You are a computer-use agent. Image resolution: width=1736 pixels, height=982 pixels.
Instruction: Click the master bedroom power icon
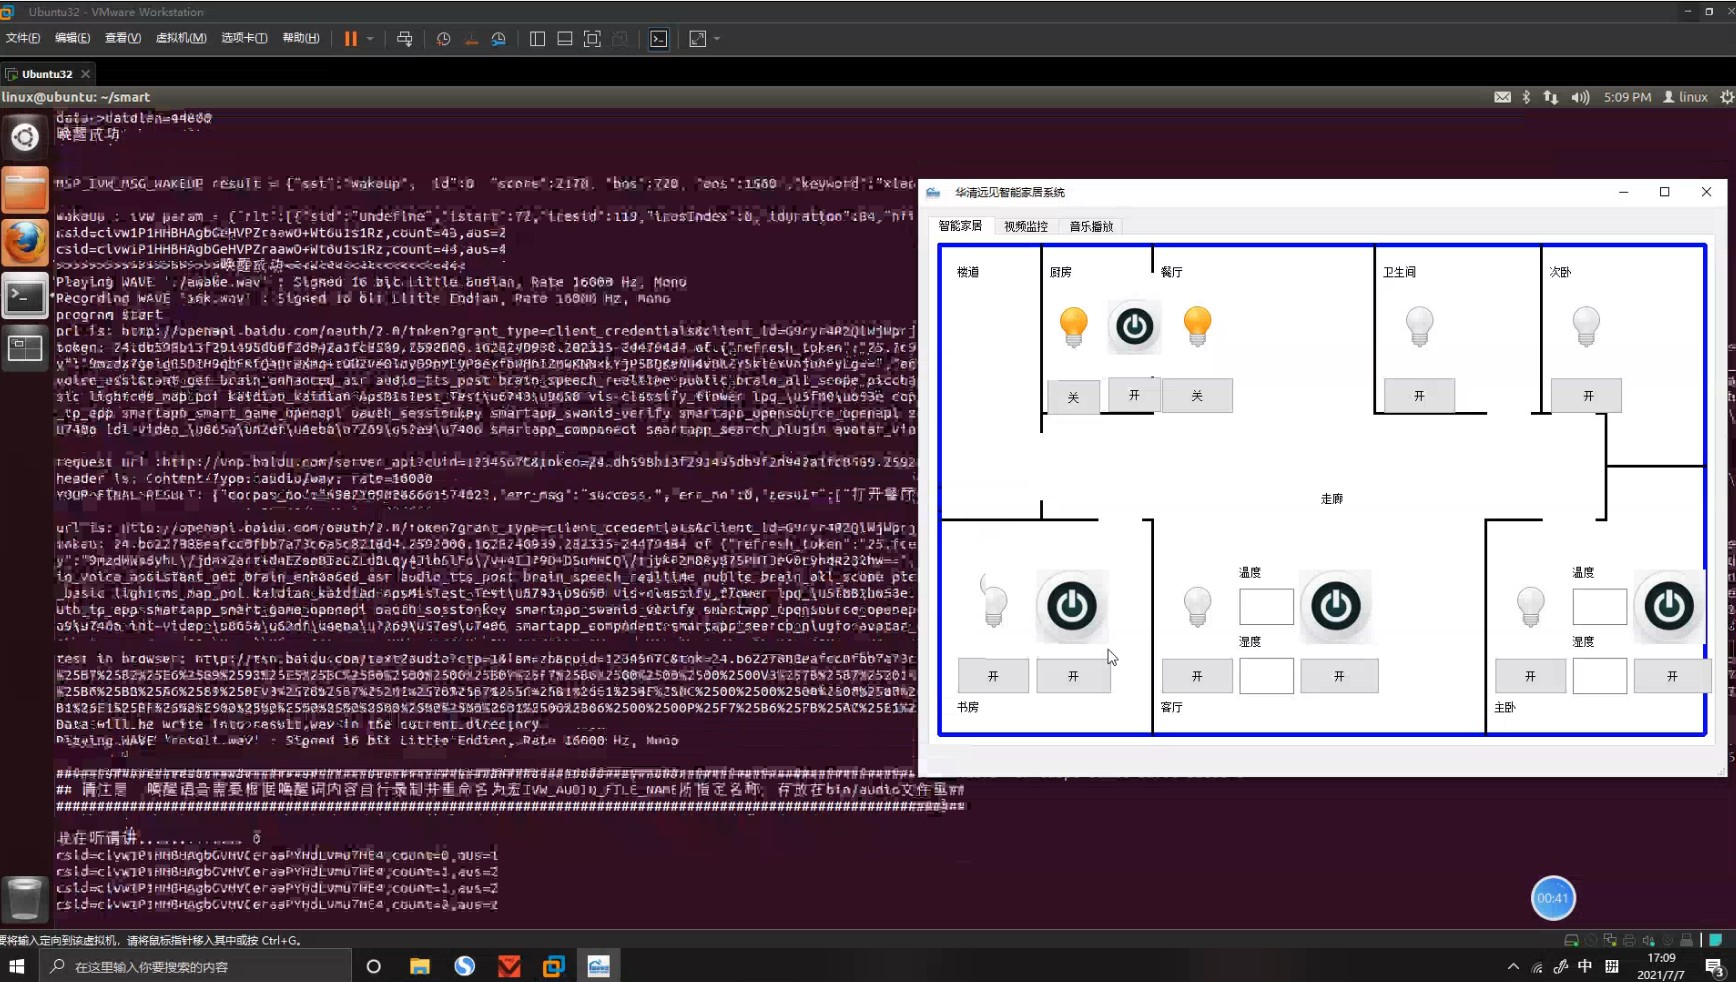point(1668,606)
